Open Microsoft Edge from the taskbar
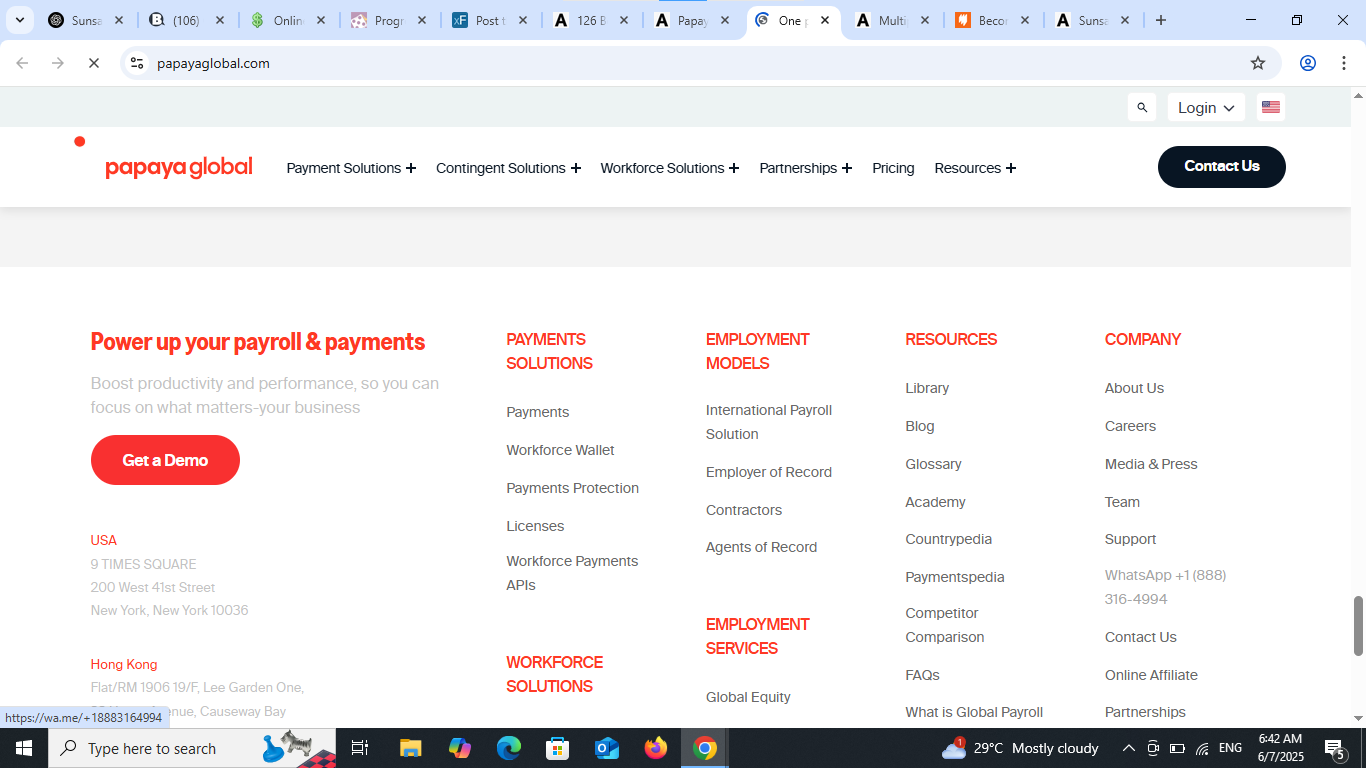This screenshot has height=768, width=1366. [509, 748]
